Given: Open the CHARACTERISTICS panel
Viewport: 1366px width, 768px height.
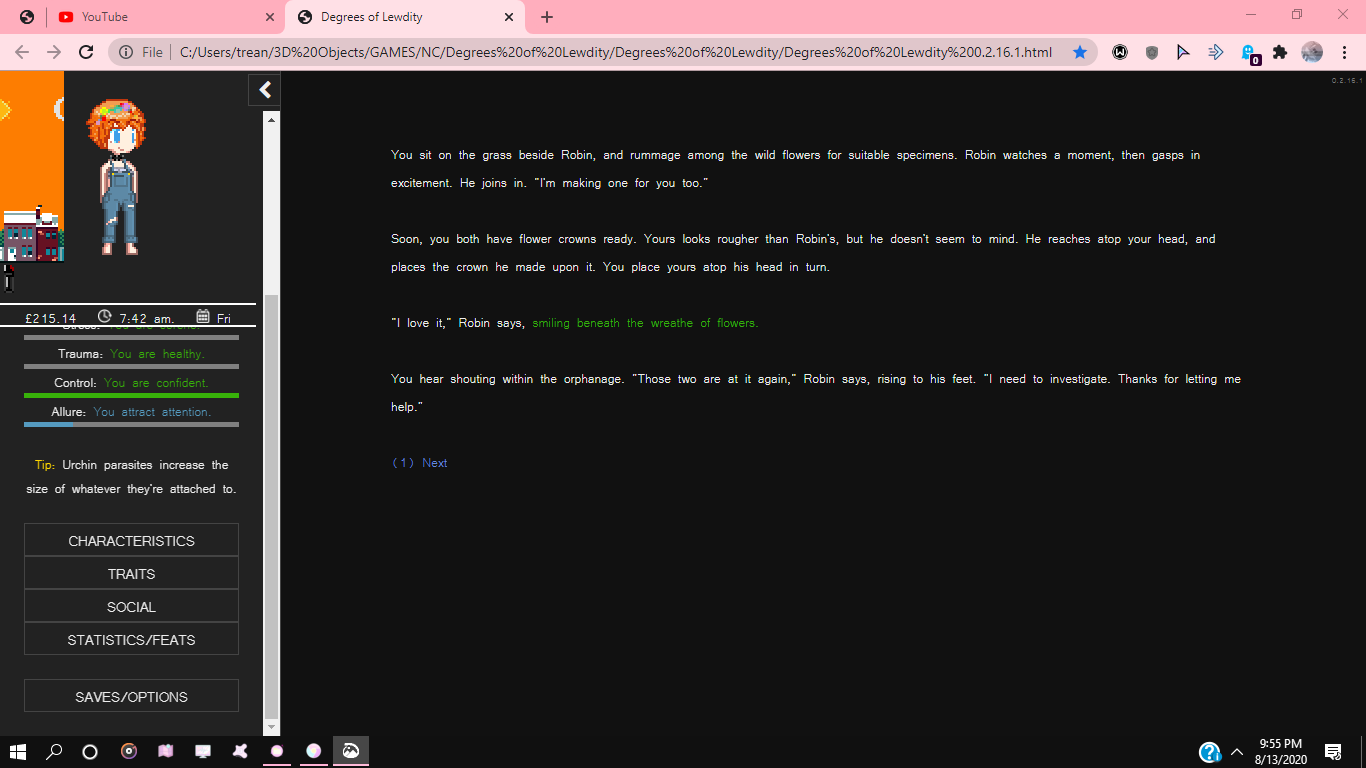Looking at the screenshot, I should (131, 541).
